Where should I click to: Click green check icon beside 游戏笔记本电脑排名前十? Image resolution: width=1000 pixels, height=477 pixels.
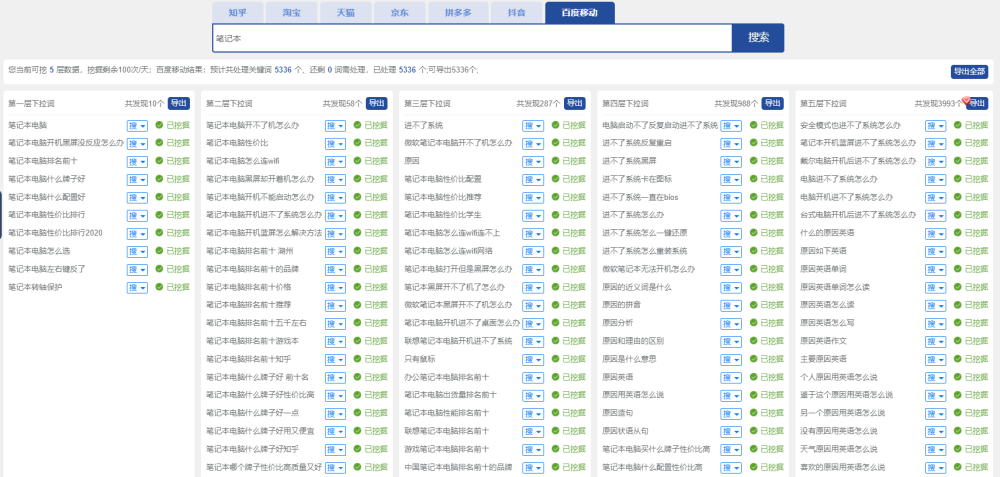point(555,449)
